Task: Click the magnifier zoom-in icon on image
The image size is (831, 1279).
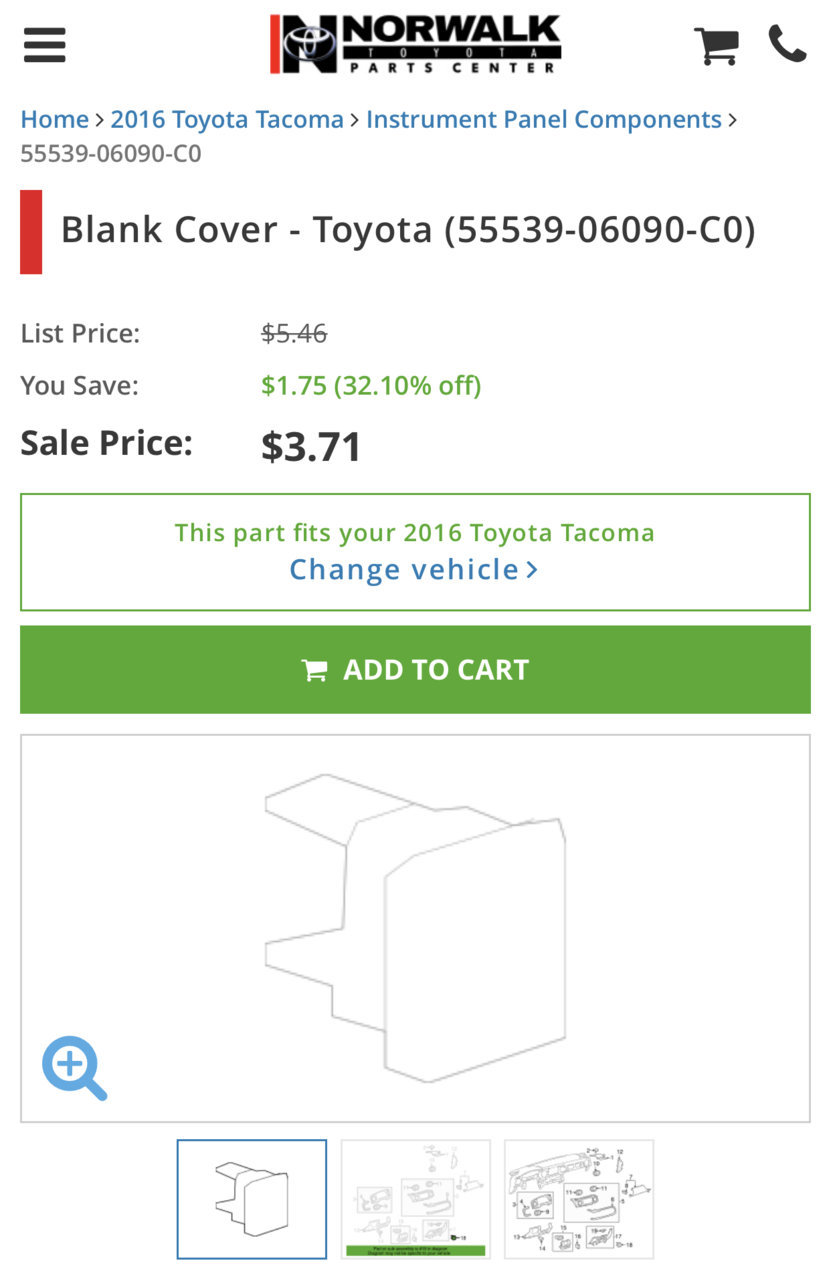Action: point(74,1068)
